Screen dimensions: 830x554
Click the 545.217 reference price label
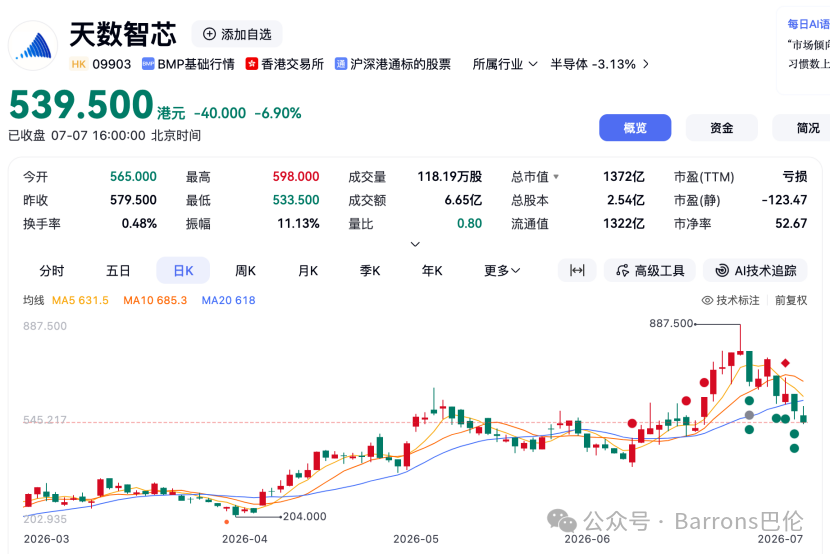coord(45,420)
